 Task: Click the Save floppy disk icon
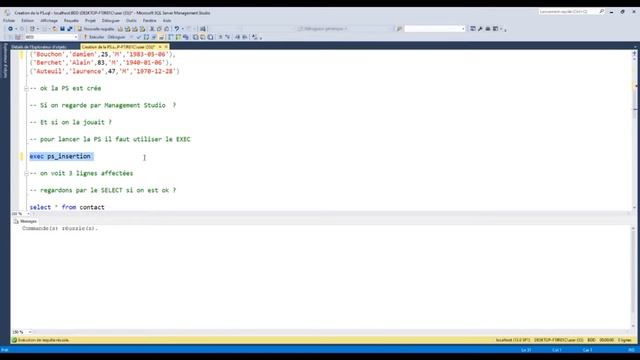pos(62,29)
